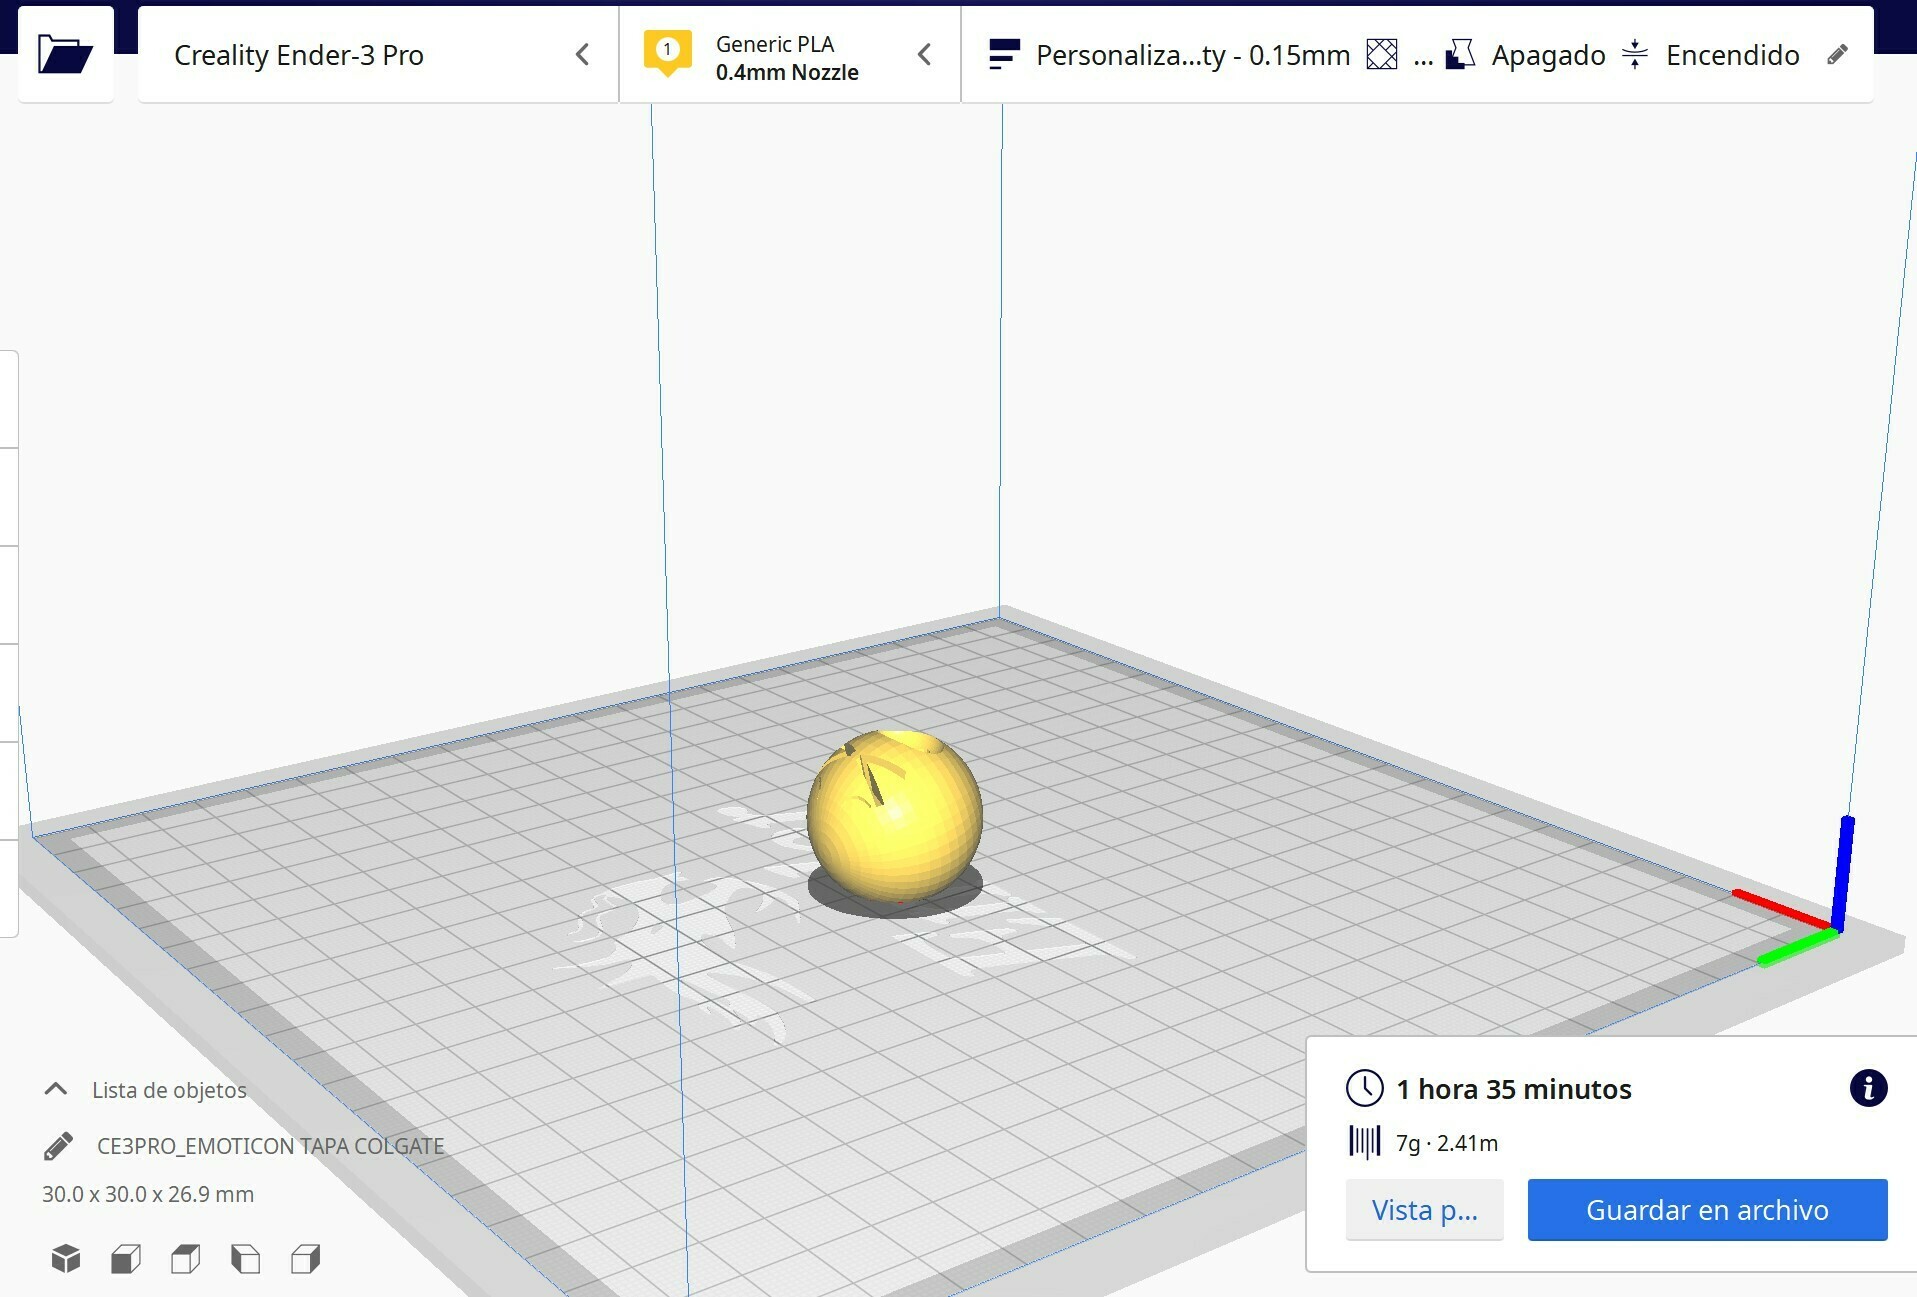Open the Vista previa preview
The image size is (1917, 1297).
1424,1210
